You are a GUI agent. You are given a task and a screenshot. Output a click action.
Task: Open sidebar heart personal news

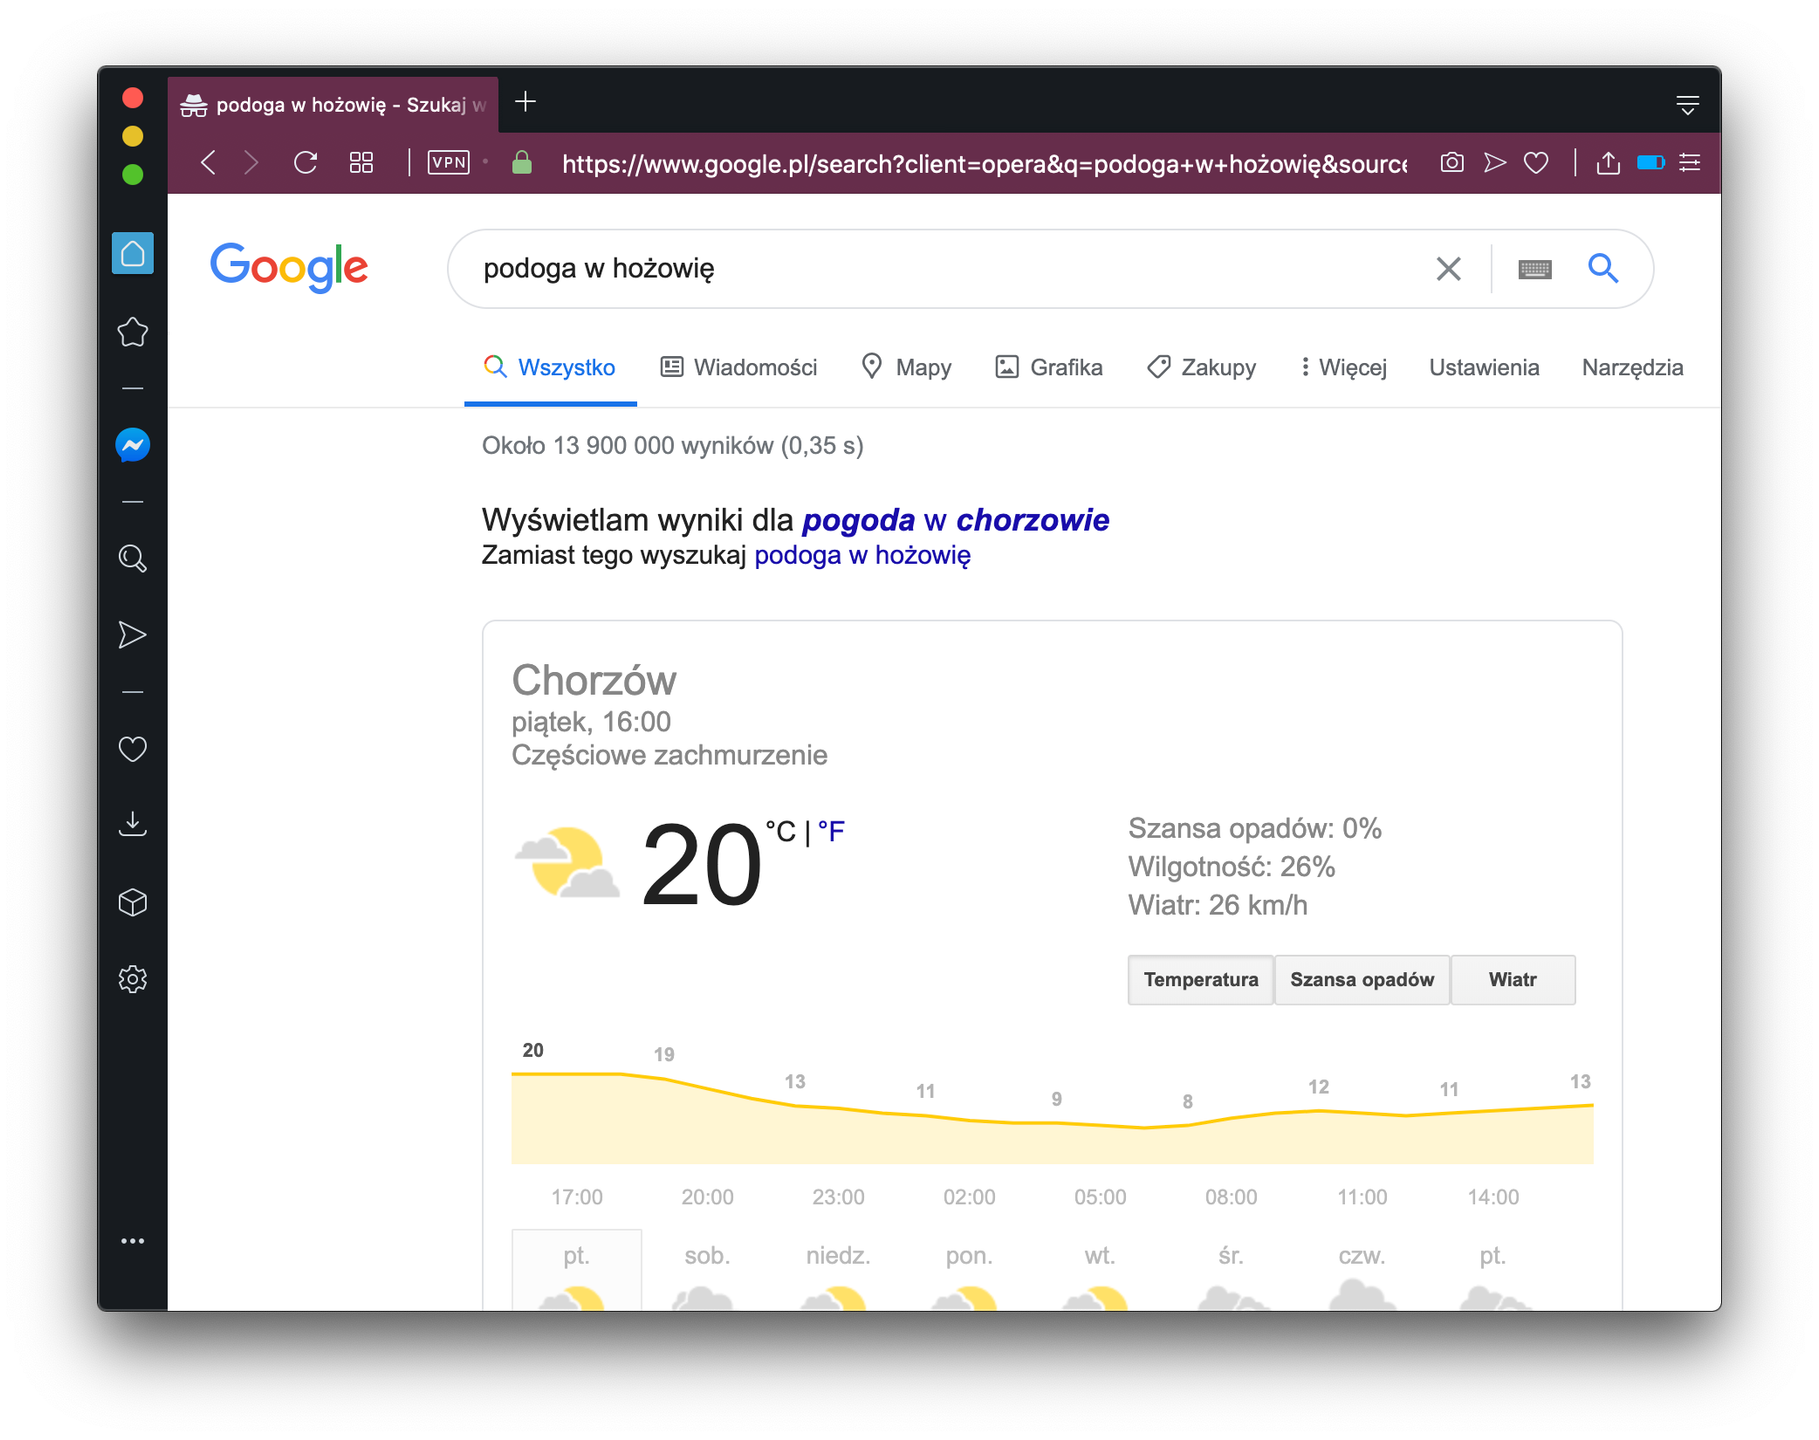pyautogui.click(x=132, y=749)
